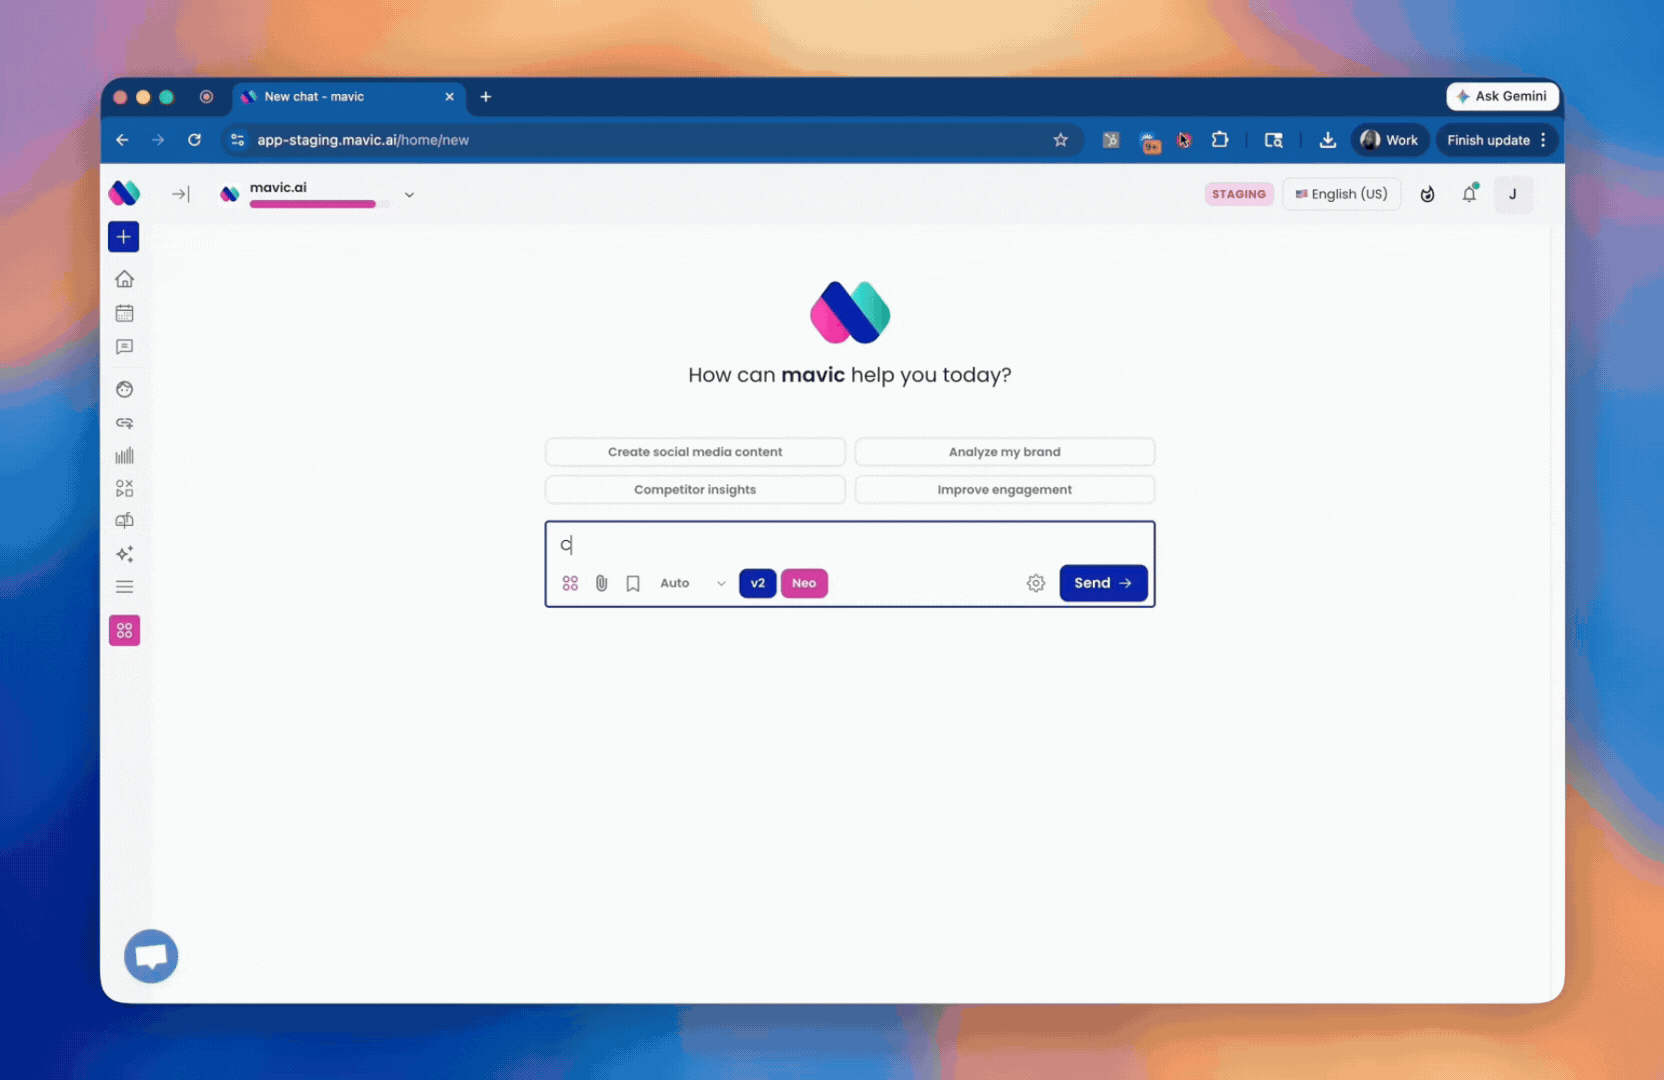Open the analytics bars icon in the sidebar
1664x1080 pixels.
tap(124, 456)
